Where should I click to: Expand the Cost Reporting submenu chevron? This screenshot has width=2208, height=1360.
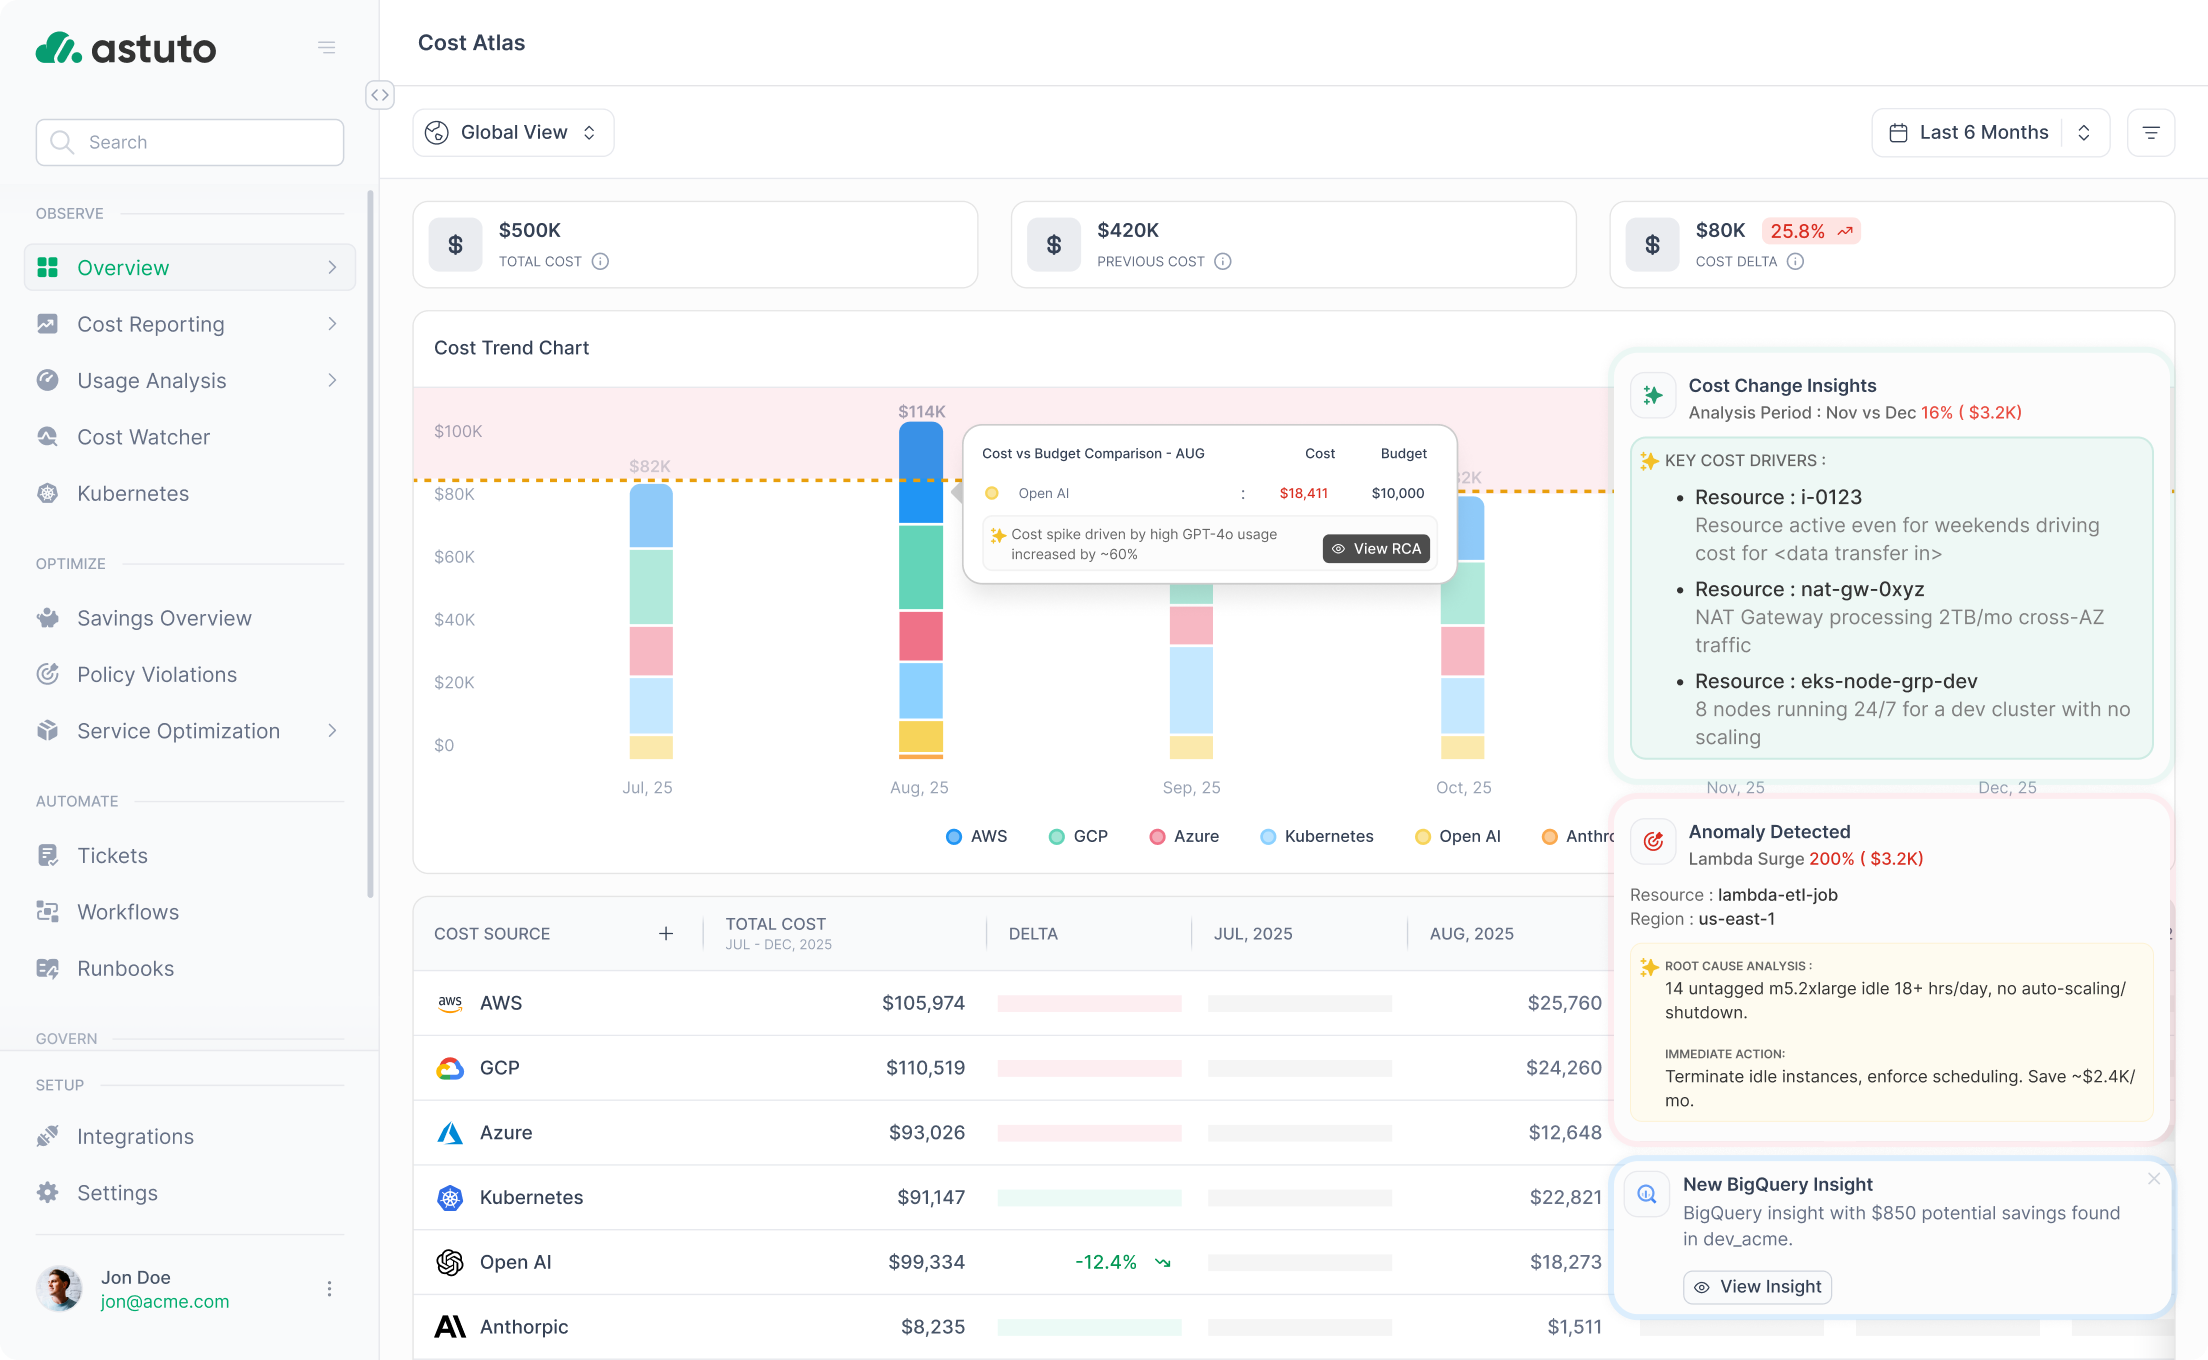tap(332, 324)
